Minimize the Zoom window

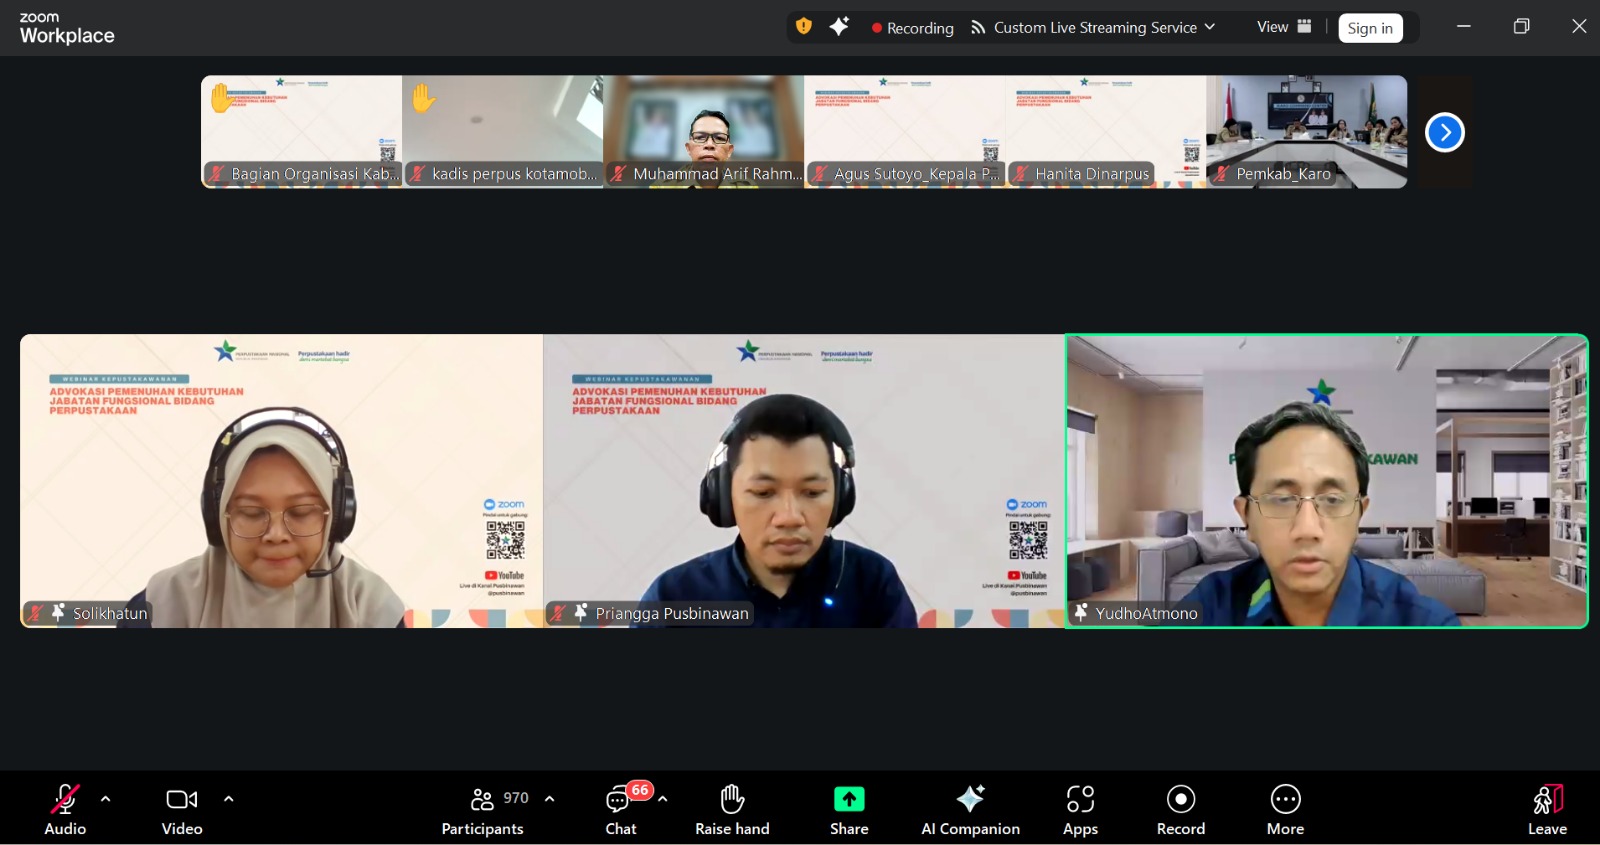pos(1464,27)
